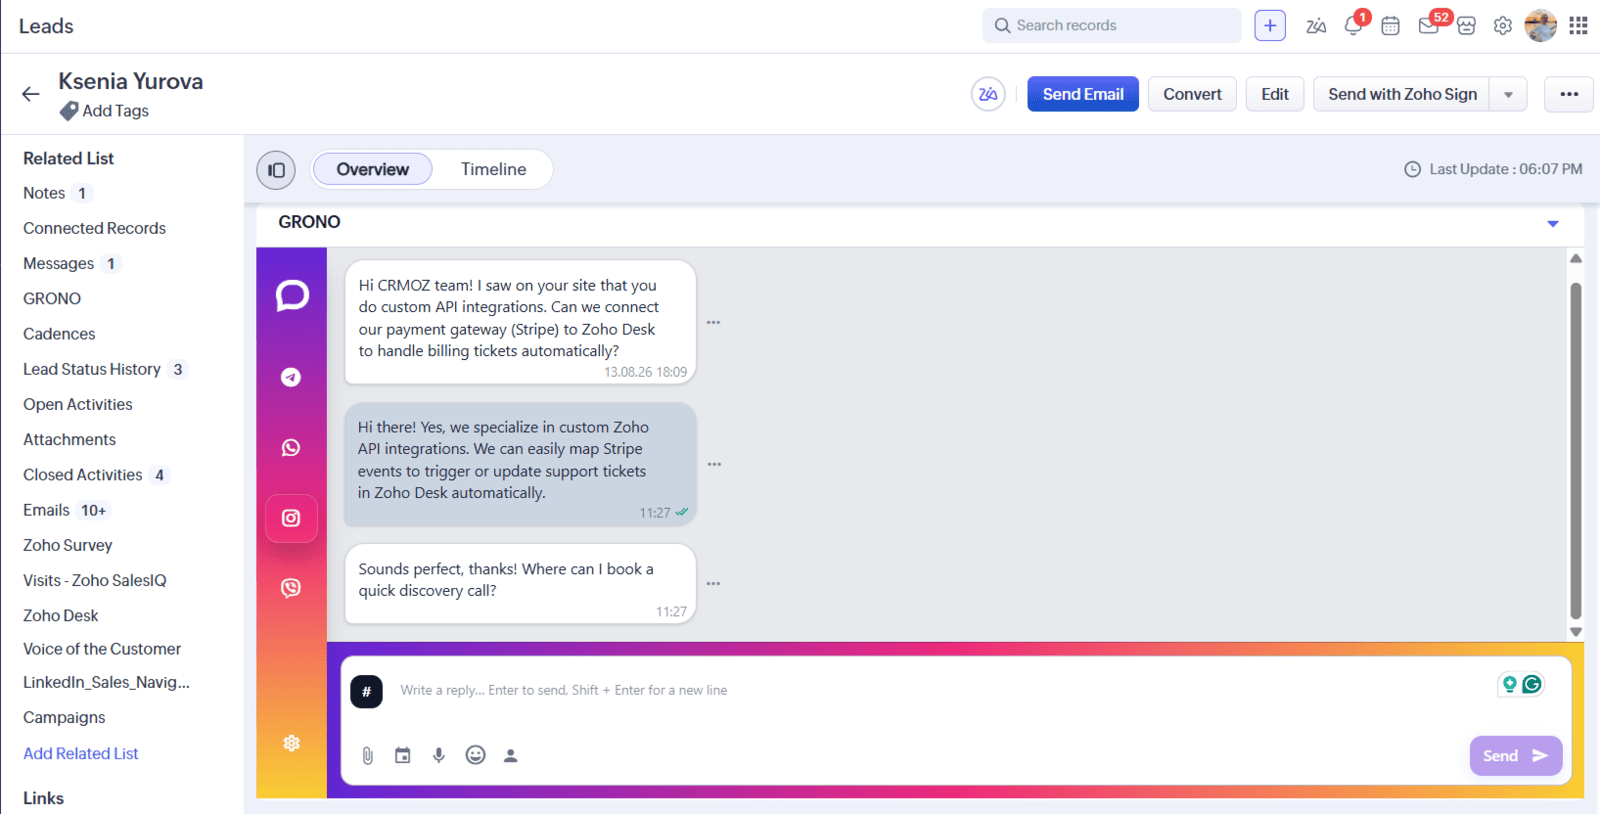The width and height of the screenshot is (1600, 814).
Task: Attach a file with the paperclip icon
Action: tap(368, 756)
